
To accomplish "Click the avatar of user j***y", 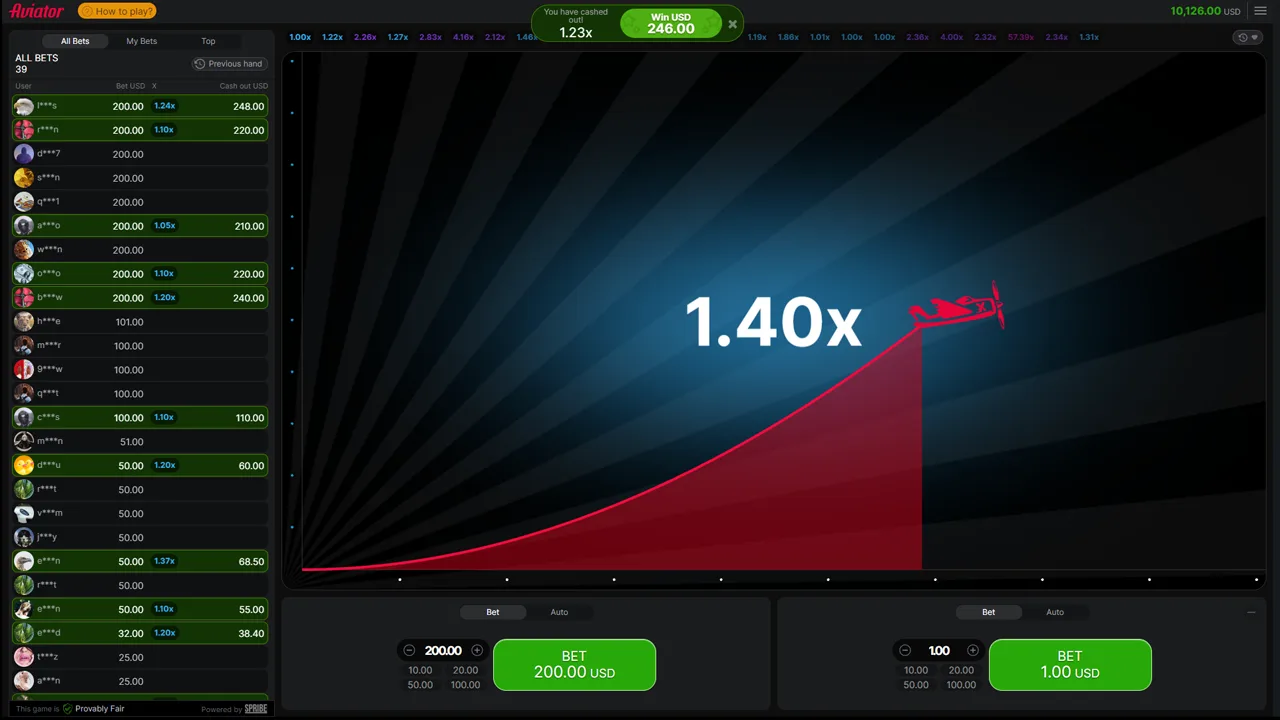I will 24,538.
